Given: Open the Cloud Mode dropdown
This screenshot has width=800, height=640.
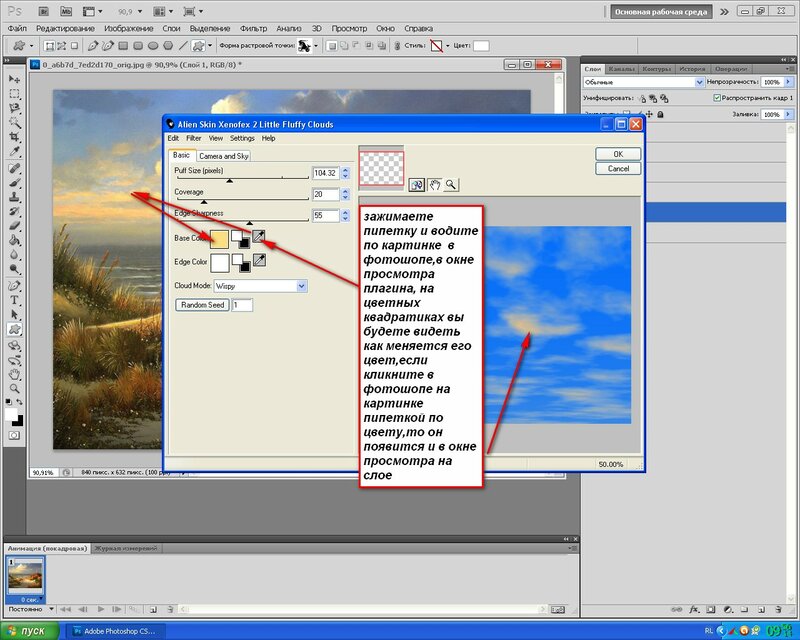Looking at the screenshot, I should point(302,286).
